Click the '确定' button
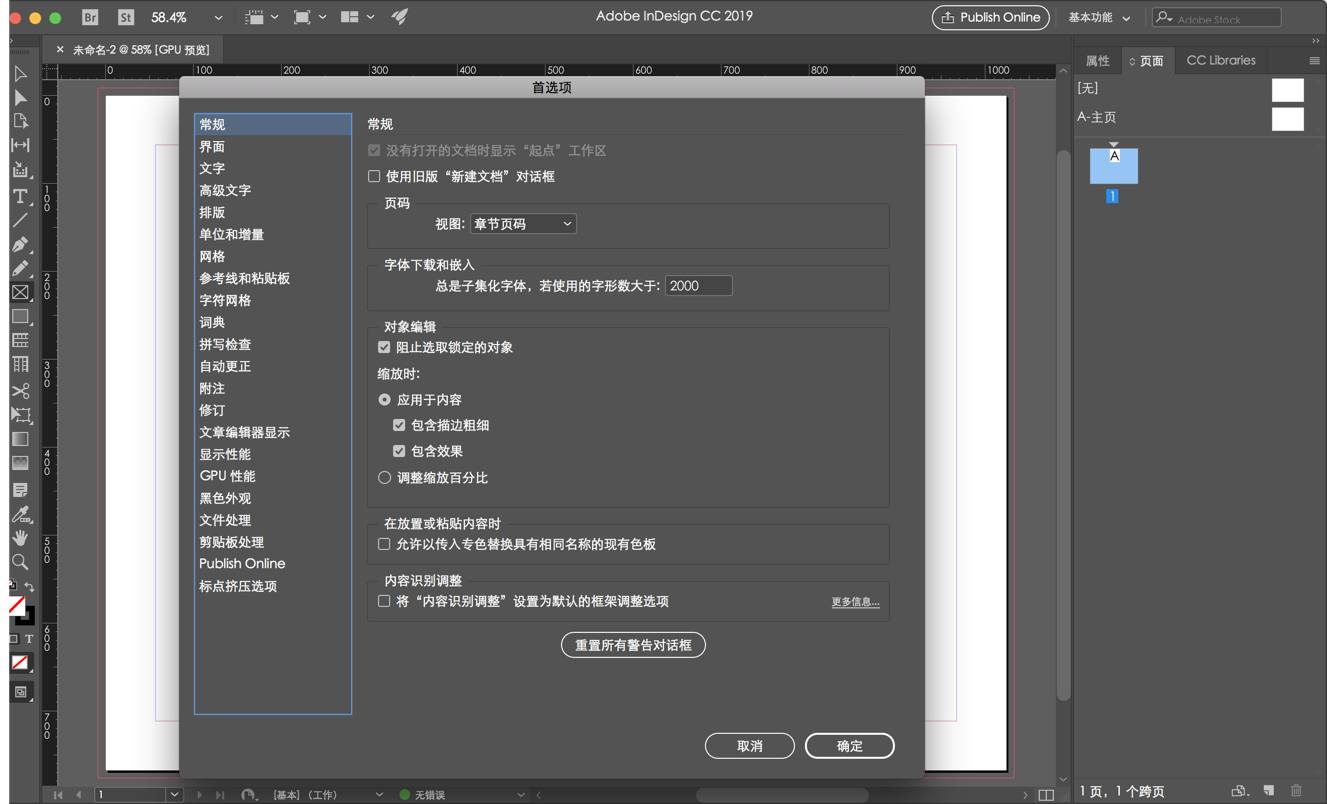Viewport: 1327px width, 804px height. tap(850, 746)
